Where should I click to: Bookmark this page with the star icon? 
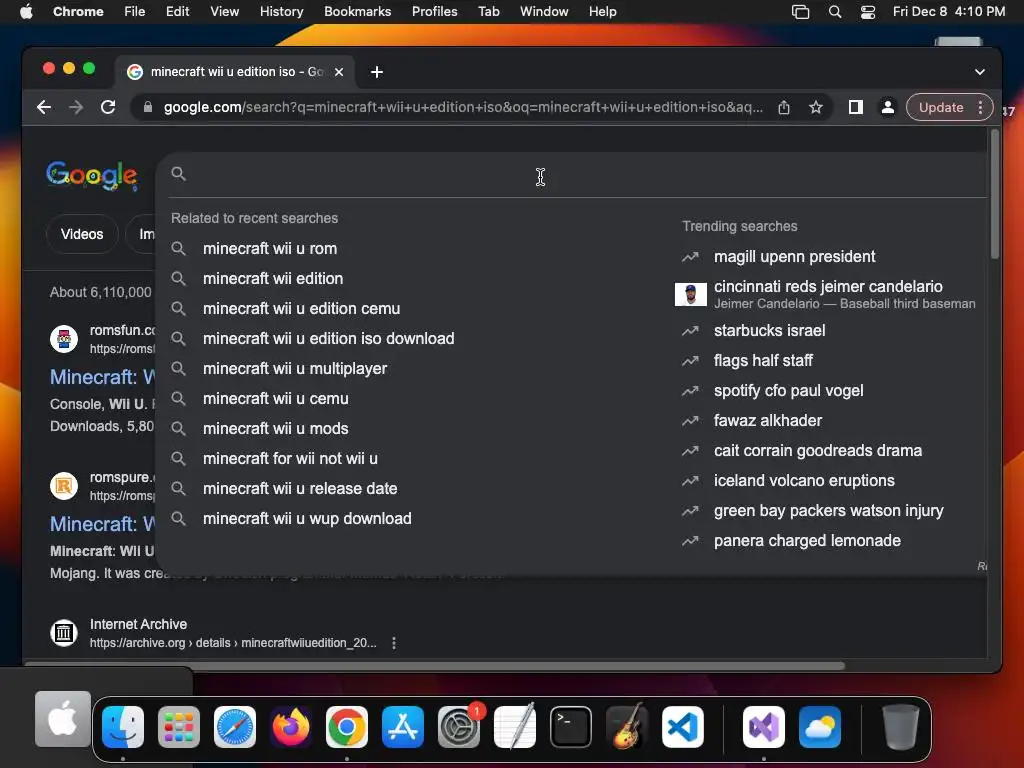point(816,107)
